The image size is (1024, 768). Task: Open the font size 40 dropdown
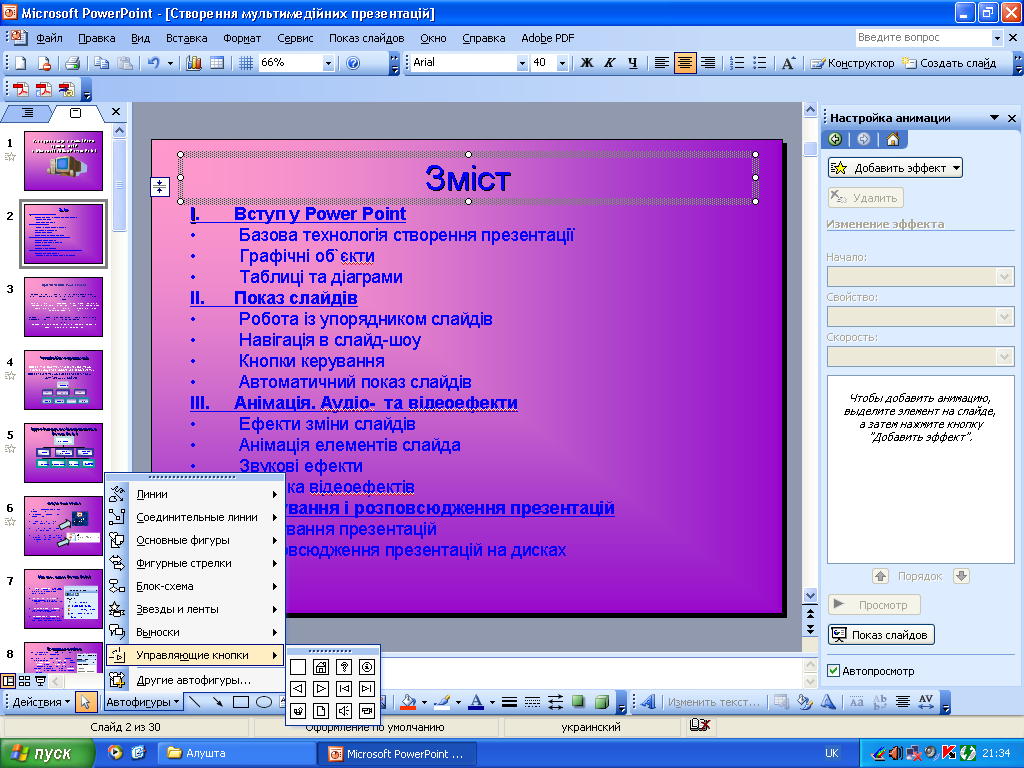562,63
